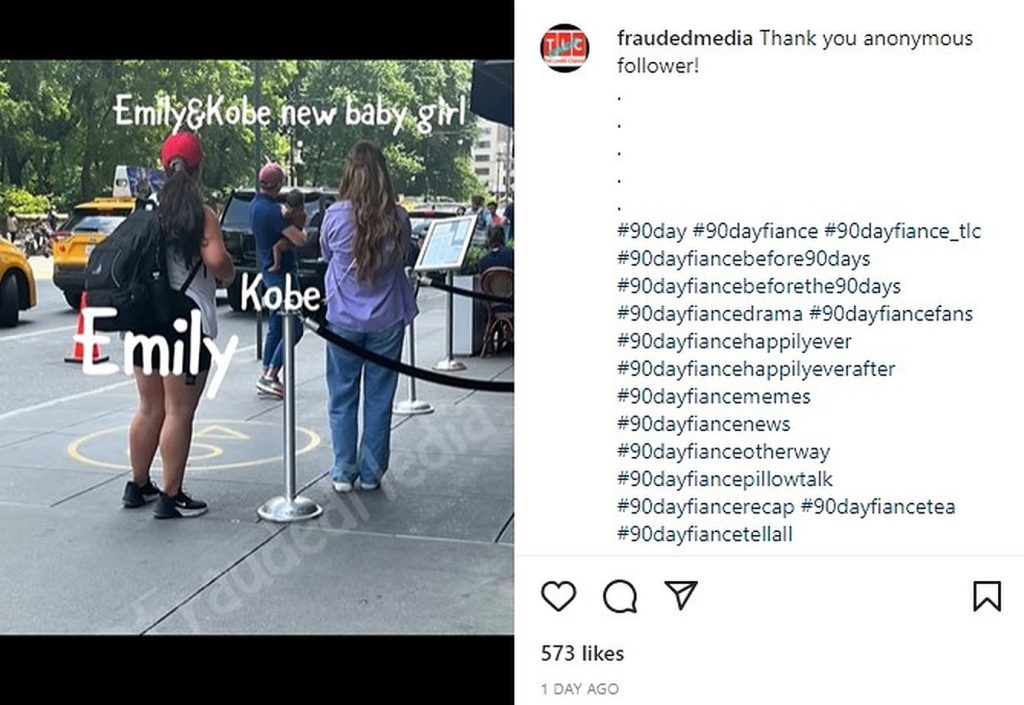Open the #90dayfiancenews hashtag
Viewport: 1024px width, 705px height.
pyautogui.click(x=704, y=424)
